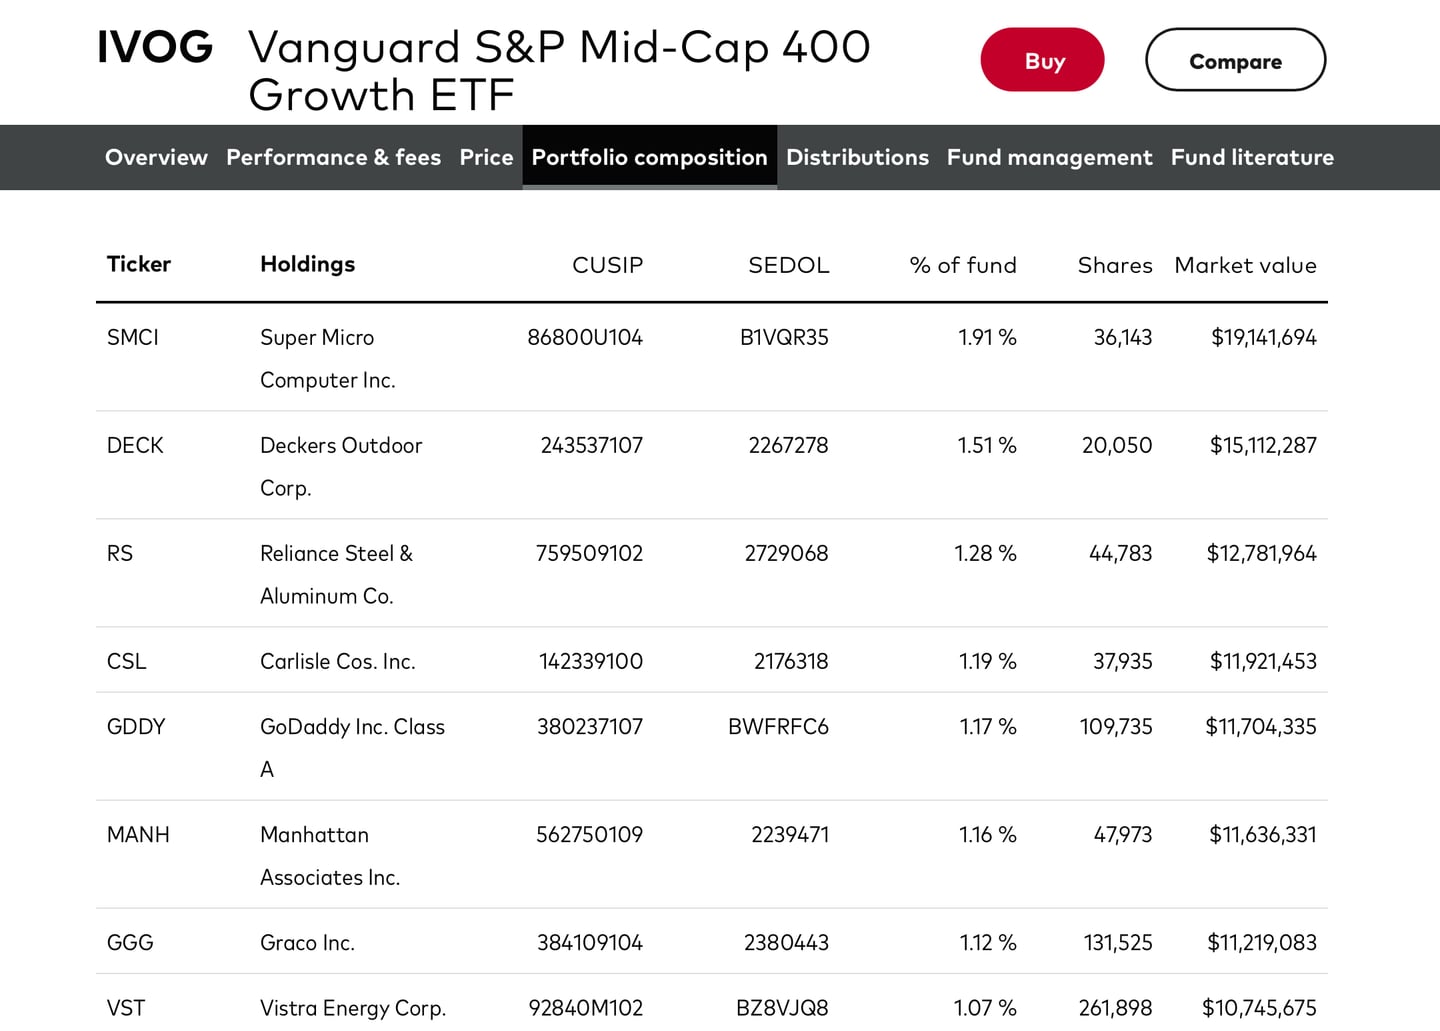Select the Portfolio composition tab
The height and width of the screenshot is (1031, 1440).
click(x=649, y=157)
